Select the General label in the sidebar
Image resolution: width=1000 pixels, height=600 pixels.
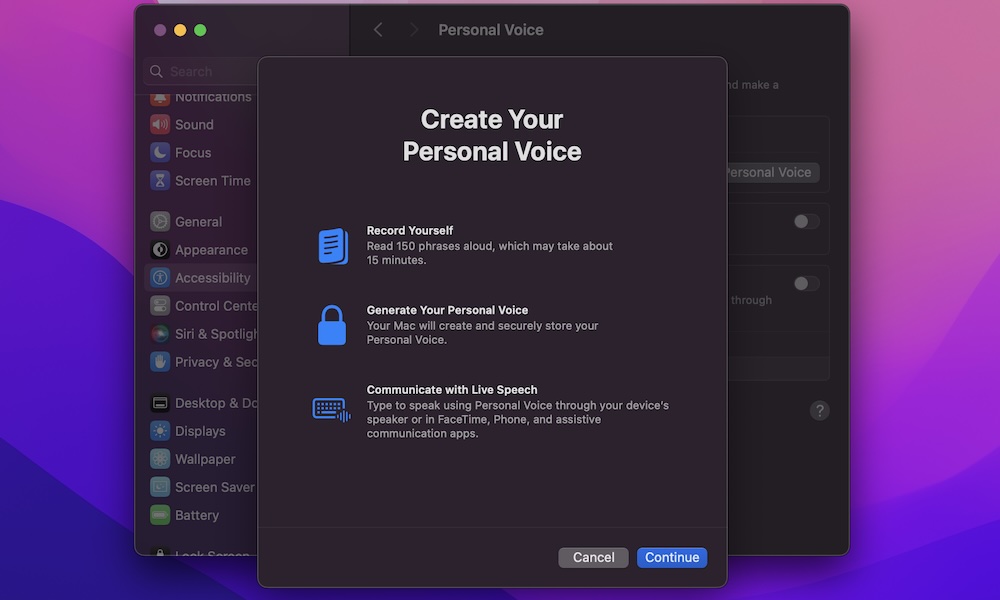198,221
